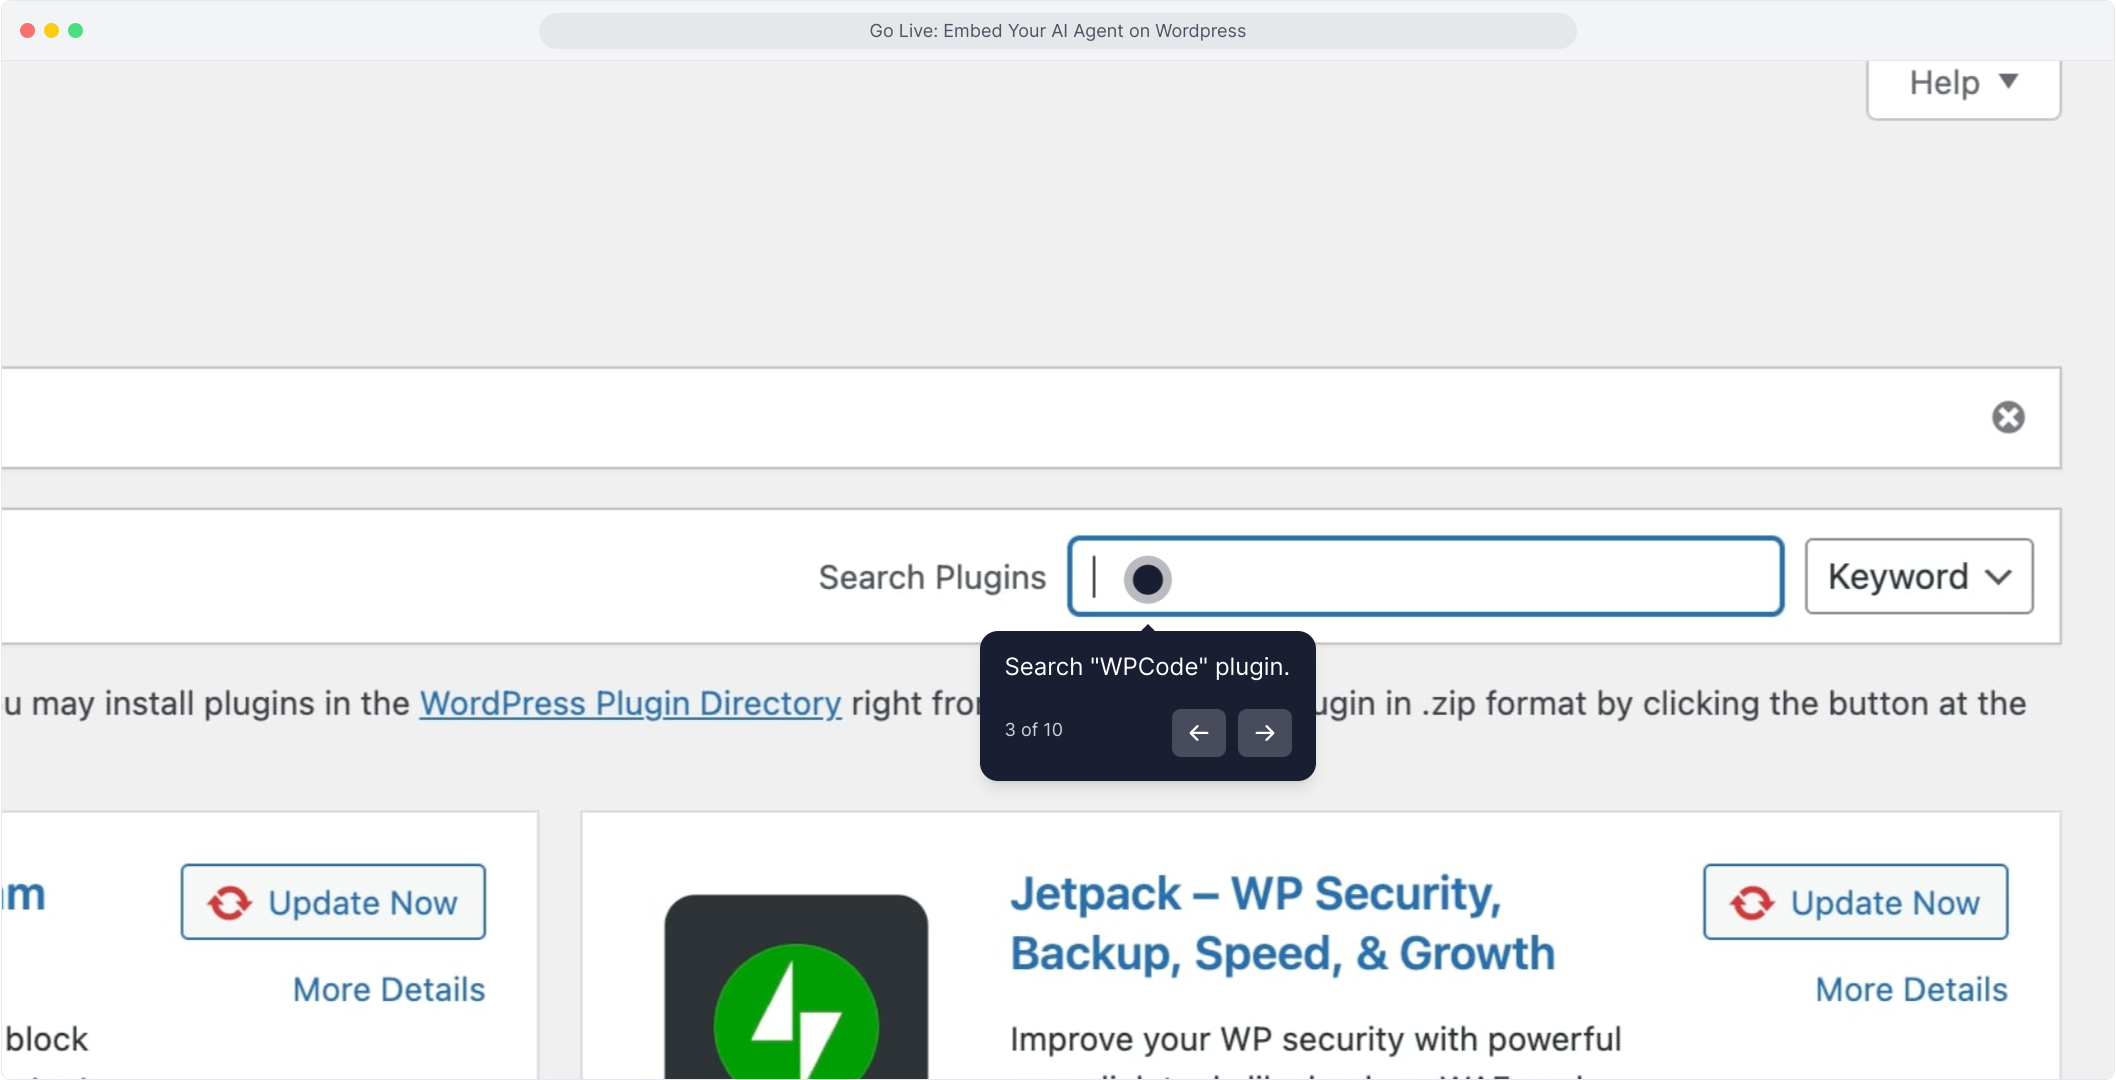Screen dimensions: 2116x1080
Task: Click the Help triangle arrow
Action: [x=2008, y=82]
